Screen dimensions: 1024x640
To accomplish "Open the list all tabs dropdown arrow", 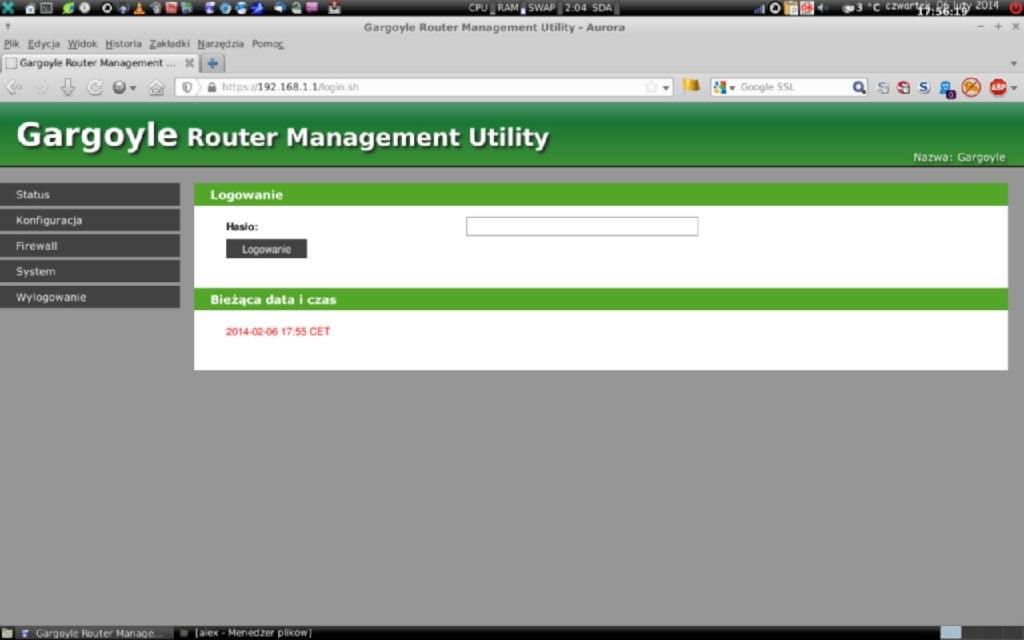I will tap(1014, 63).
